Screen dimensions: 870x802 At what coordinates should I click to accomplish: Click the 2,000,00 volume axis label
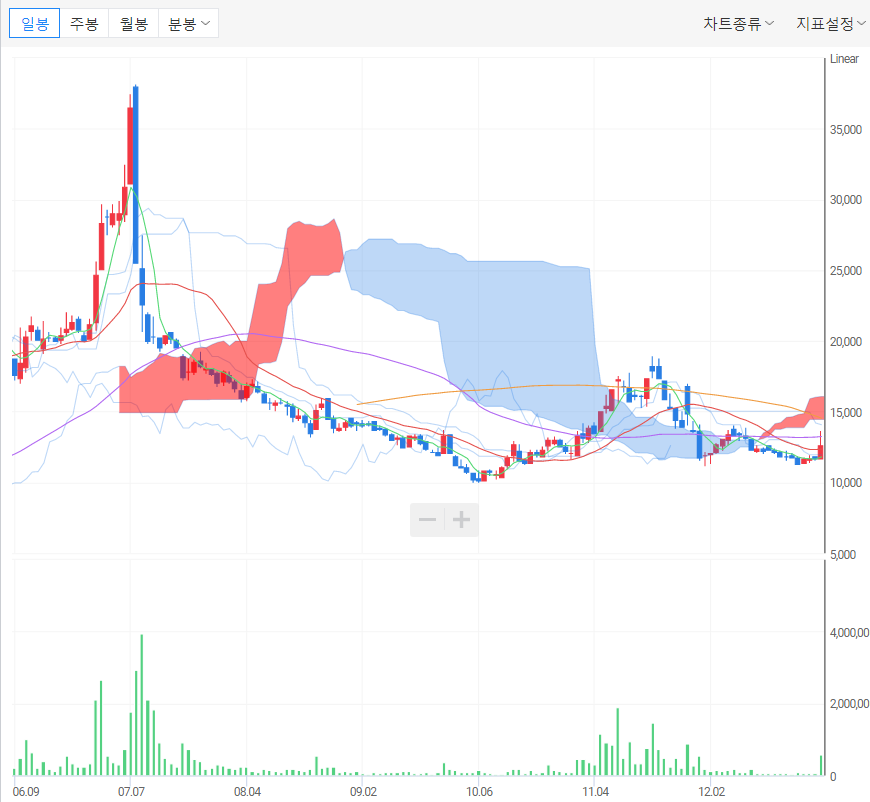[x=849, y=704]
